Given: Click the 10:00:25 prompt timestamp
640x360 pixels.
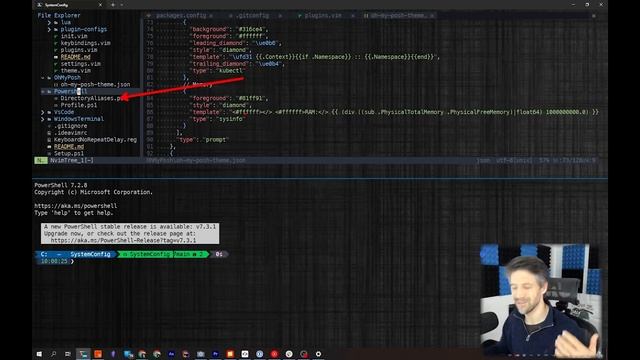Looking at the screenshot, I should point(54,261).
